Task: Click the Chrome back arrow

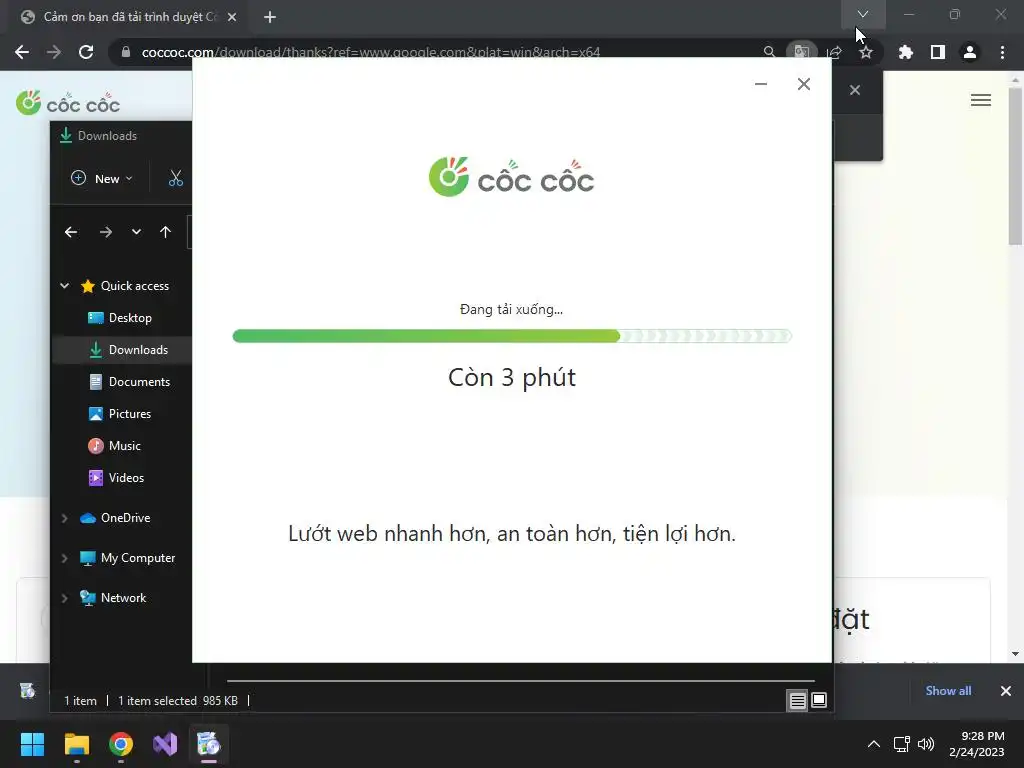Action: click(22, 52)
